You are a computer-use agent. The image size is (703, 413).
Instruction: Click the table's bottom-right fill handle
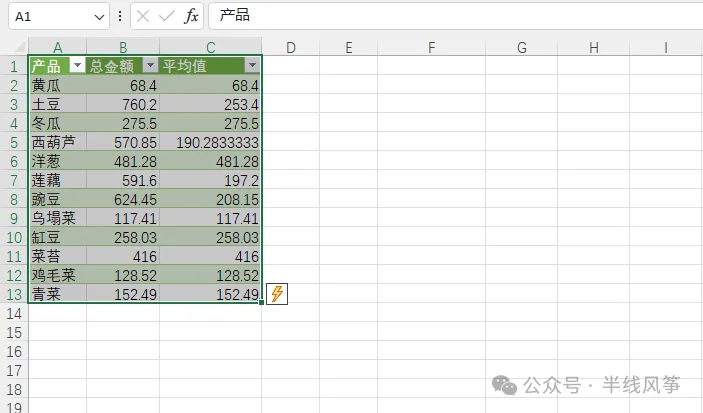[261, 303]
